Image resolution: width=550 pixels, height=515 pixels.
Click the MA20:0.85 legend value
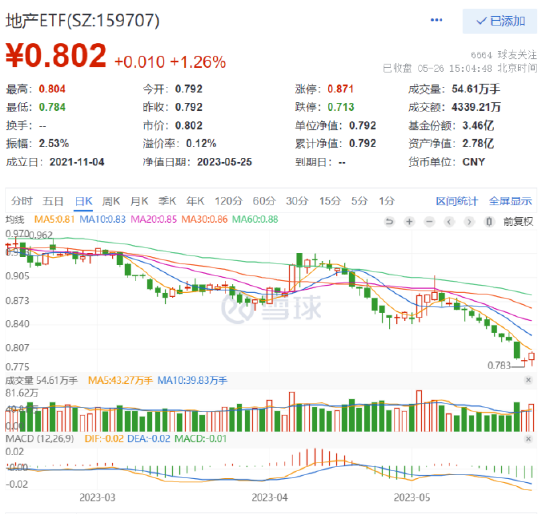coord(154,220)
